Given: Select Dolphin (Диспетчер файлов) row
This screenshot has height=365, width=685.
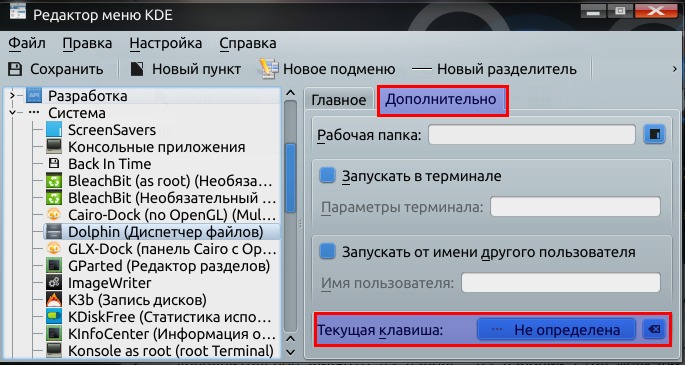Looking at the screenshot, I should pos(162,232).
